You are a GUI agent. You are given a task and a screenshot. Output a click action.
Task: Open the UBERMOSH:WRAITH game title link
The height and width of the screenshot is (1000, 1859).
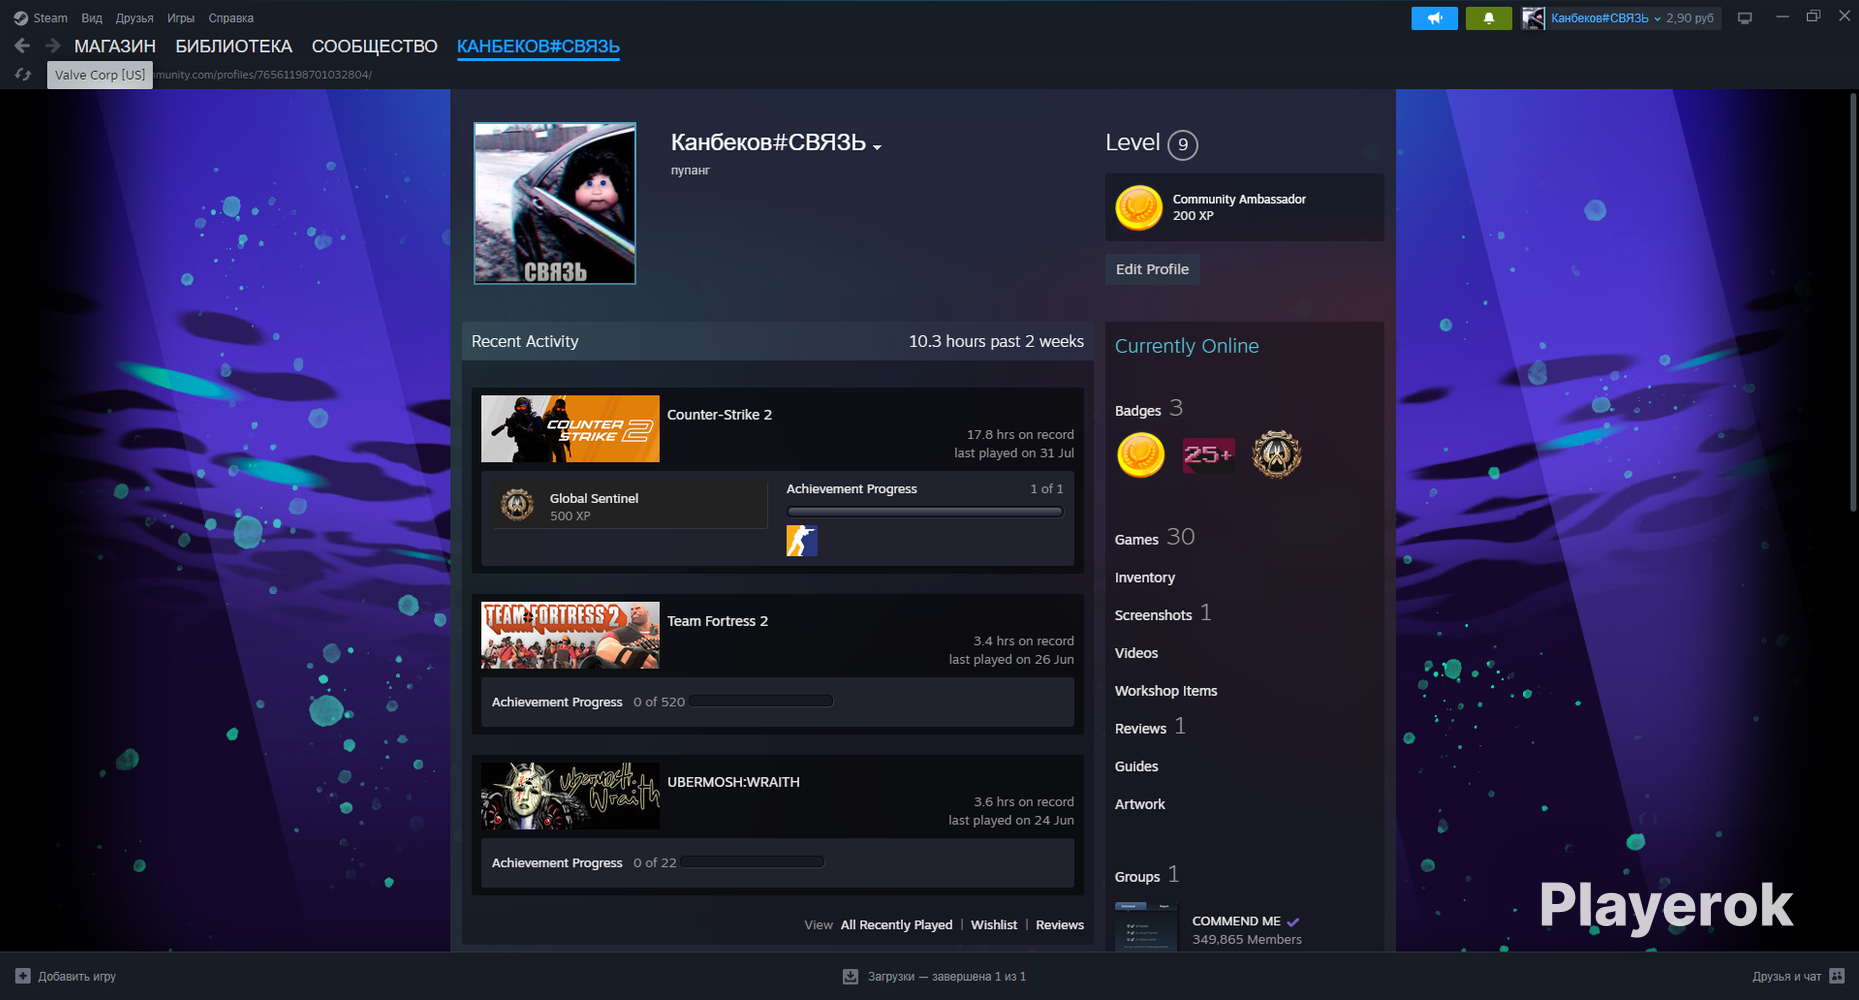pos(733,782)
